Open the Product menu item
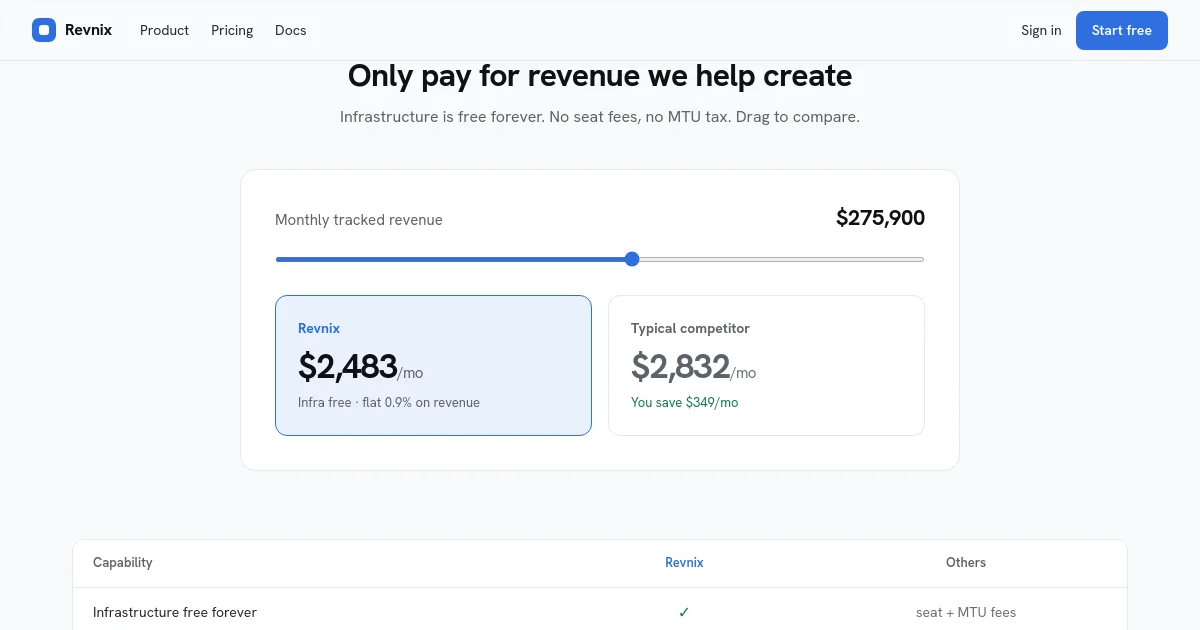Screen dimensions: 1200x630 point(164,30)
